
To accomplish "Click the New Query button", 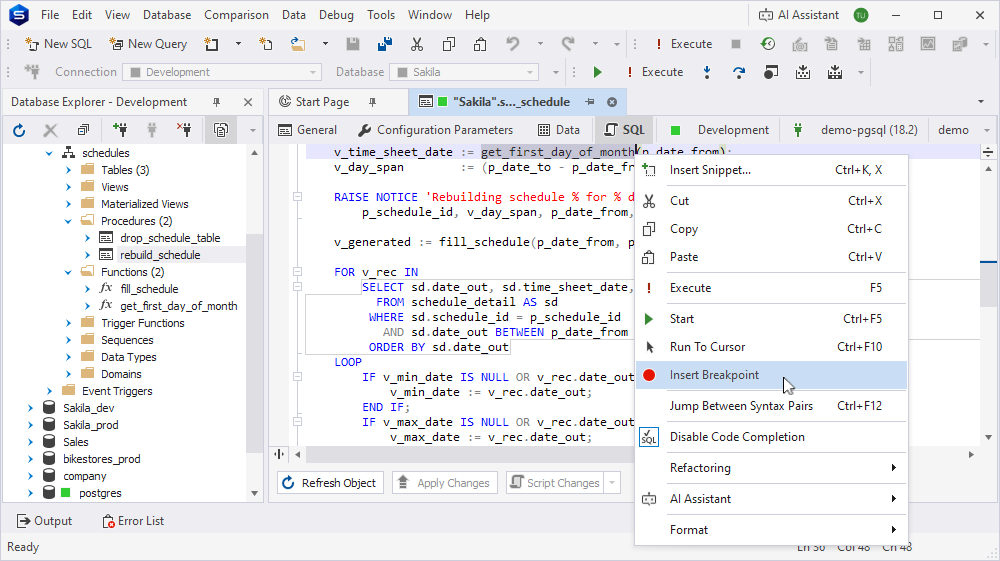I will 149,44.
